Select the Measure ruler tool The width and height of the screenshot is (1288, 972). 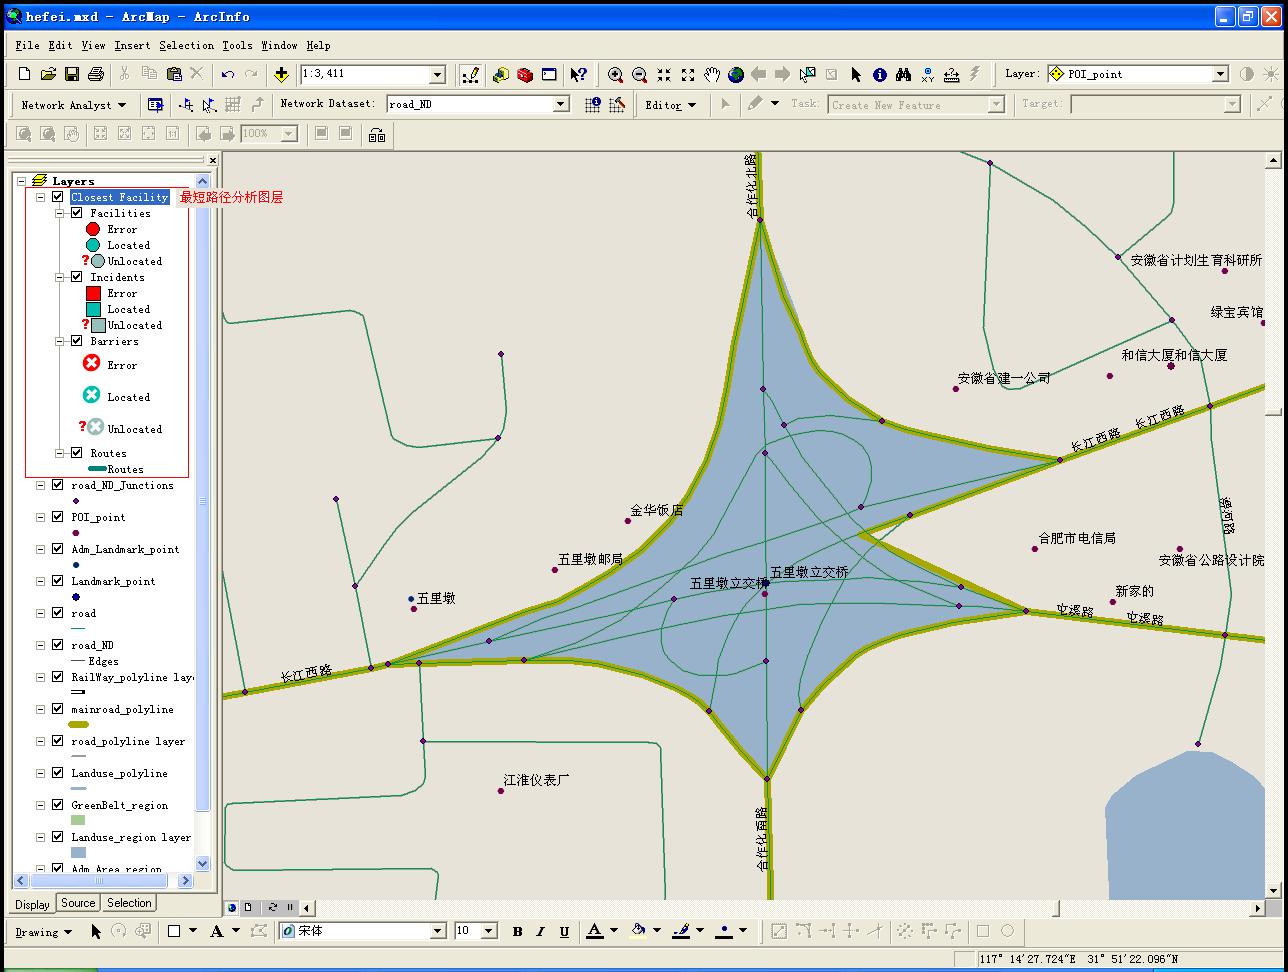[951, 74]
